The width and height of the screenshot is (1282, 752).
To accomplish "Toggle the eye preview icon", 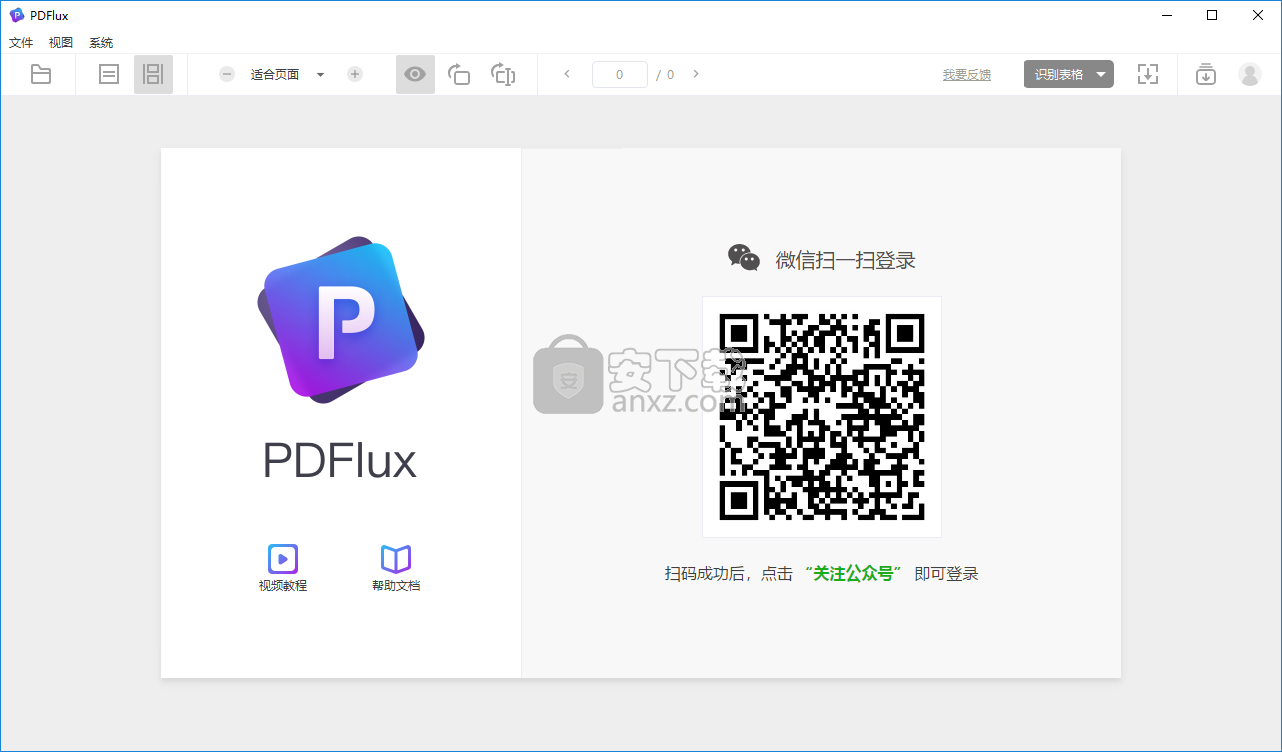I will click(x=415, y=74).
